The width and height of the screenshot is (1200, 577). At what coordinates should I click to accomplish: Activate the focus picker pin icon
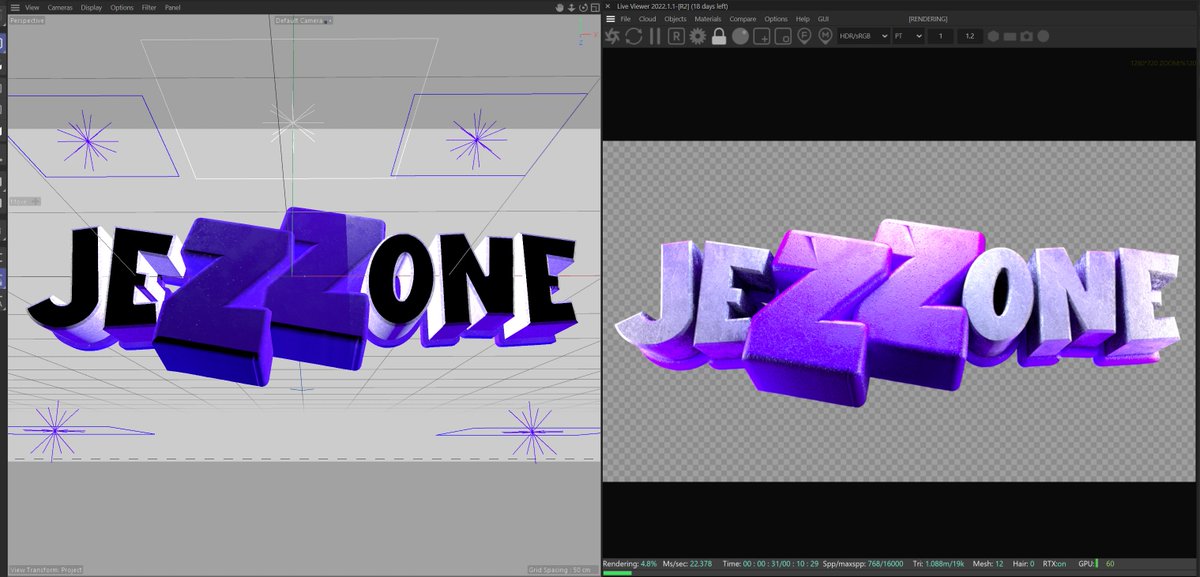click(804, 36)
